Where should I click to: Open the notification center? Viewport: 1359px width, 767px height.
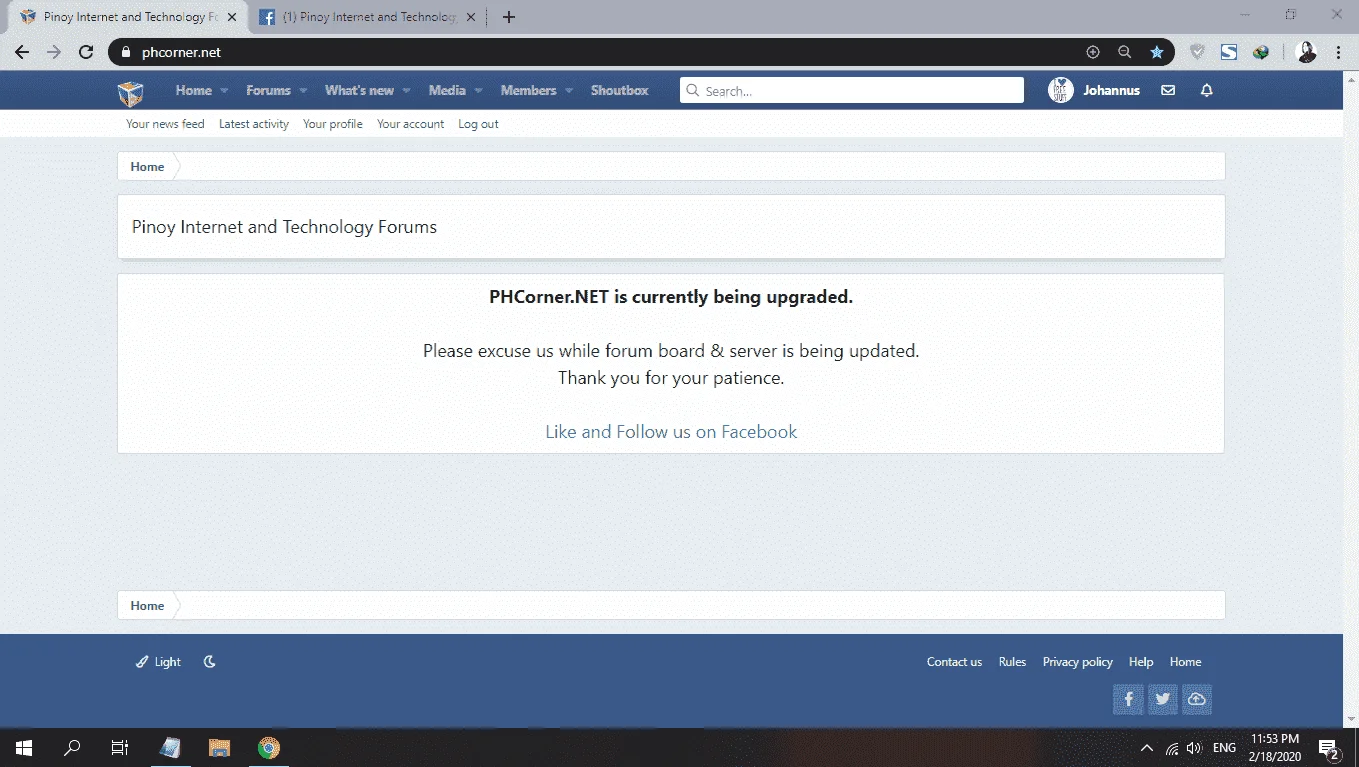[x=1329, y=748]
